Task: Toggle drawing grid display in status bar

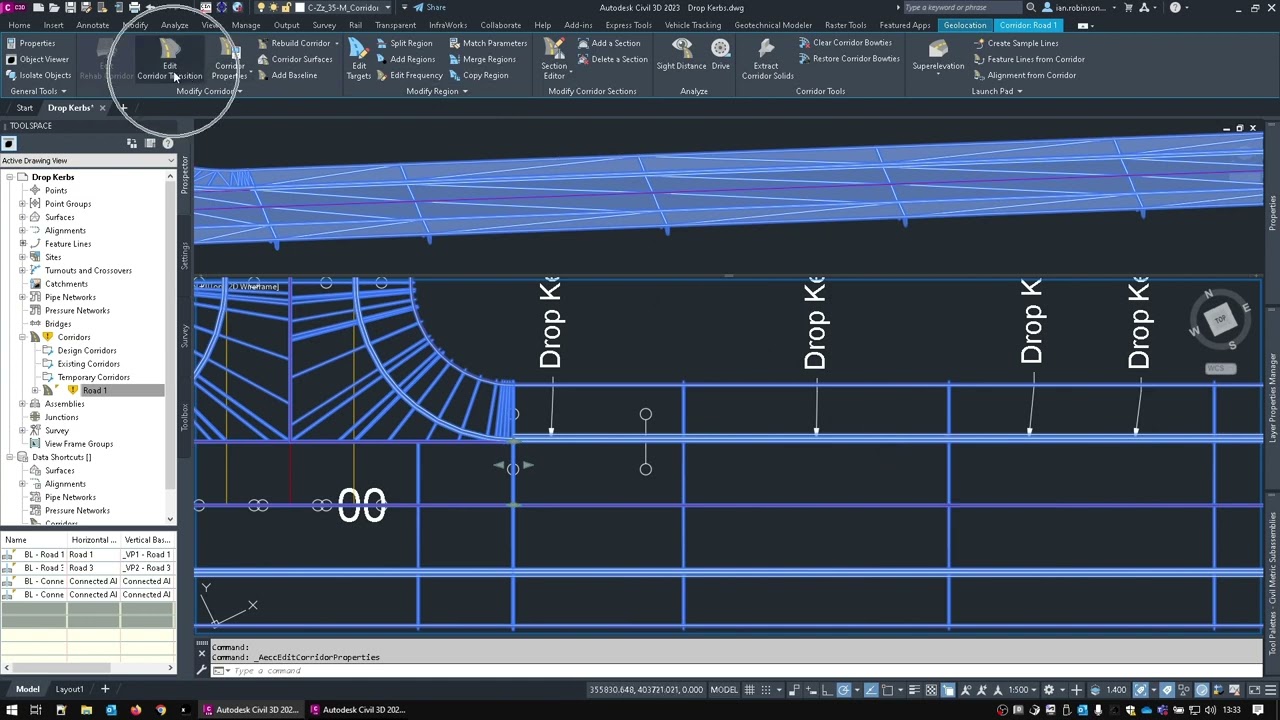Action: pos(749,689)
